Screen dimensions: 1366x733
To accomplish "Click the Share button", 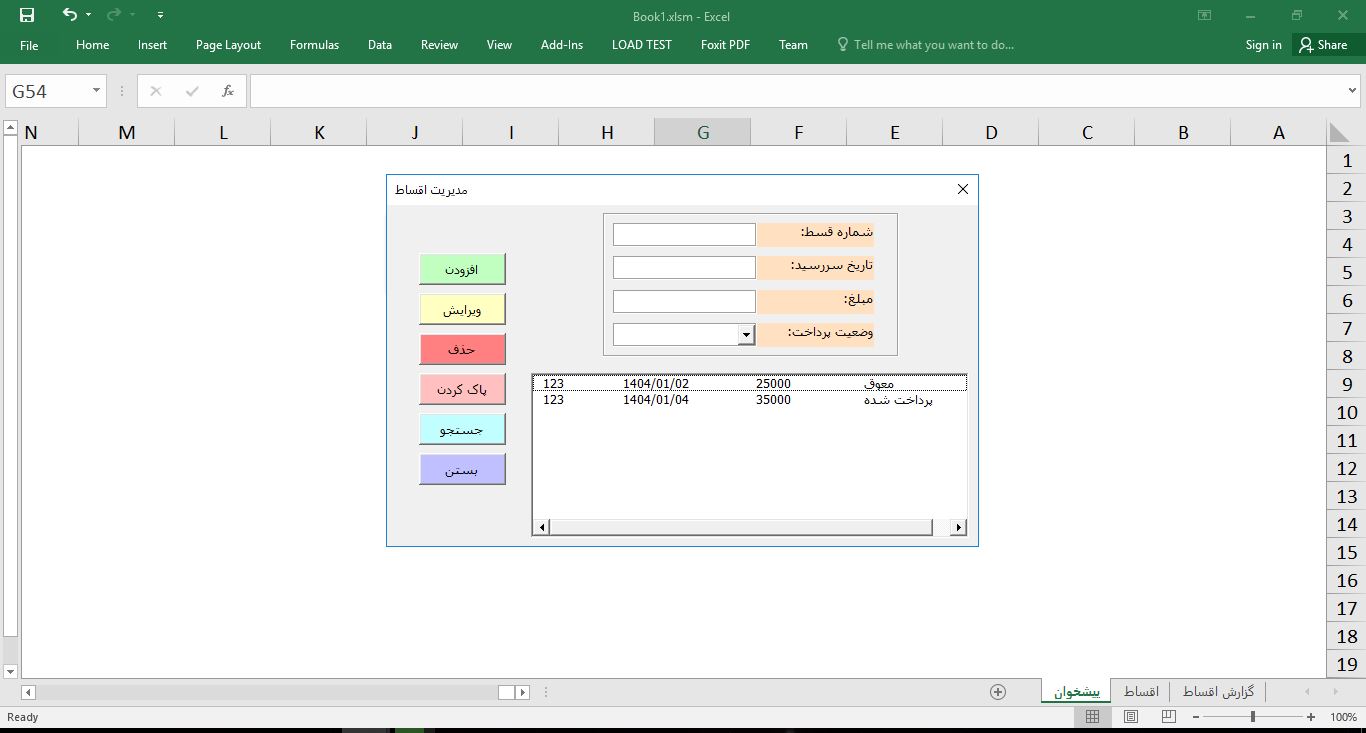I will coord(1323,45).
